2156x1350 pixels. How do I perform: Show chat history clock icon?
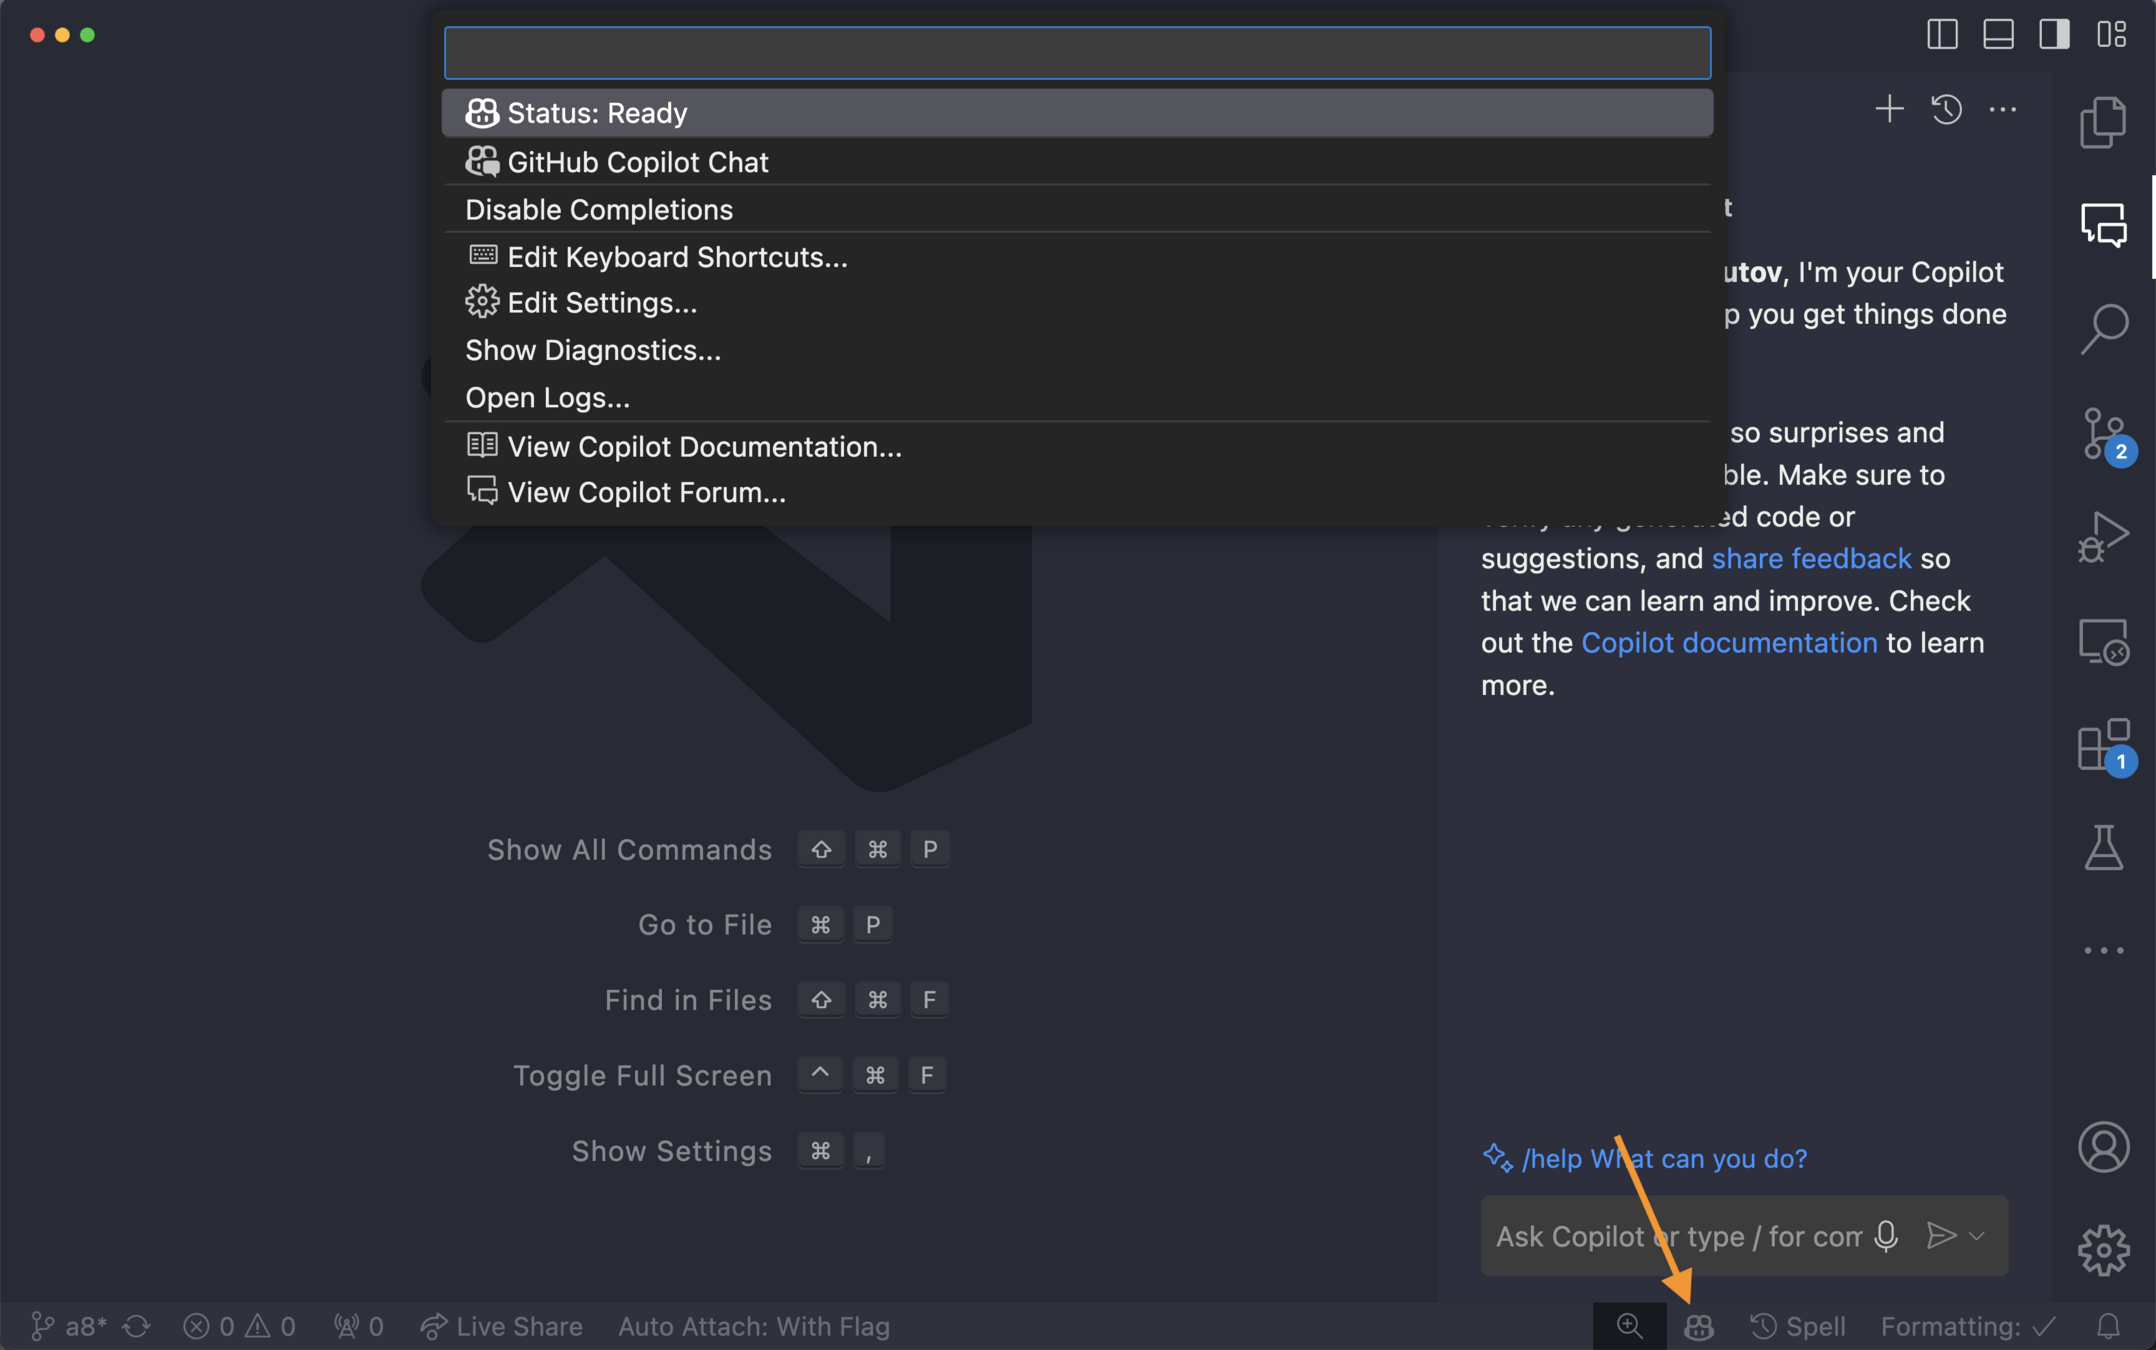(1946, 108)
